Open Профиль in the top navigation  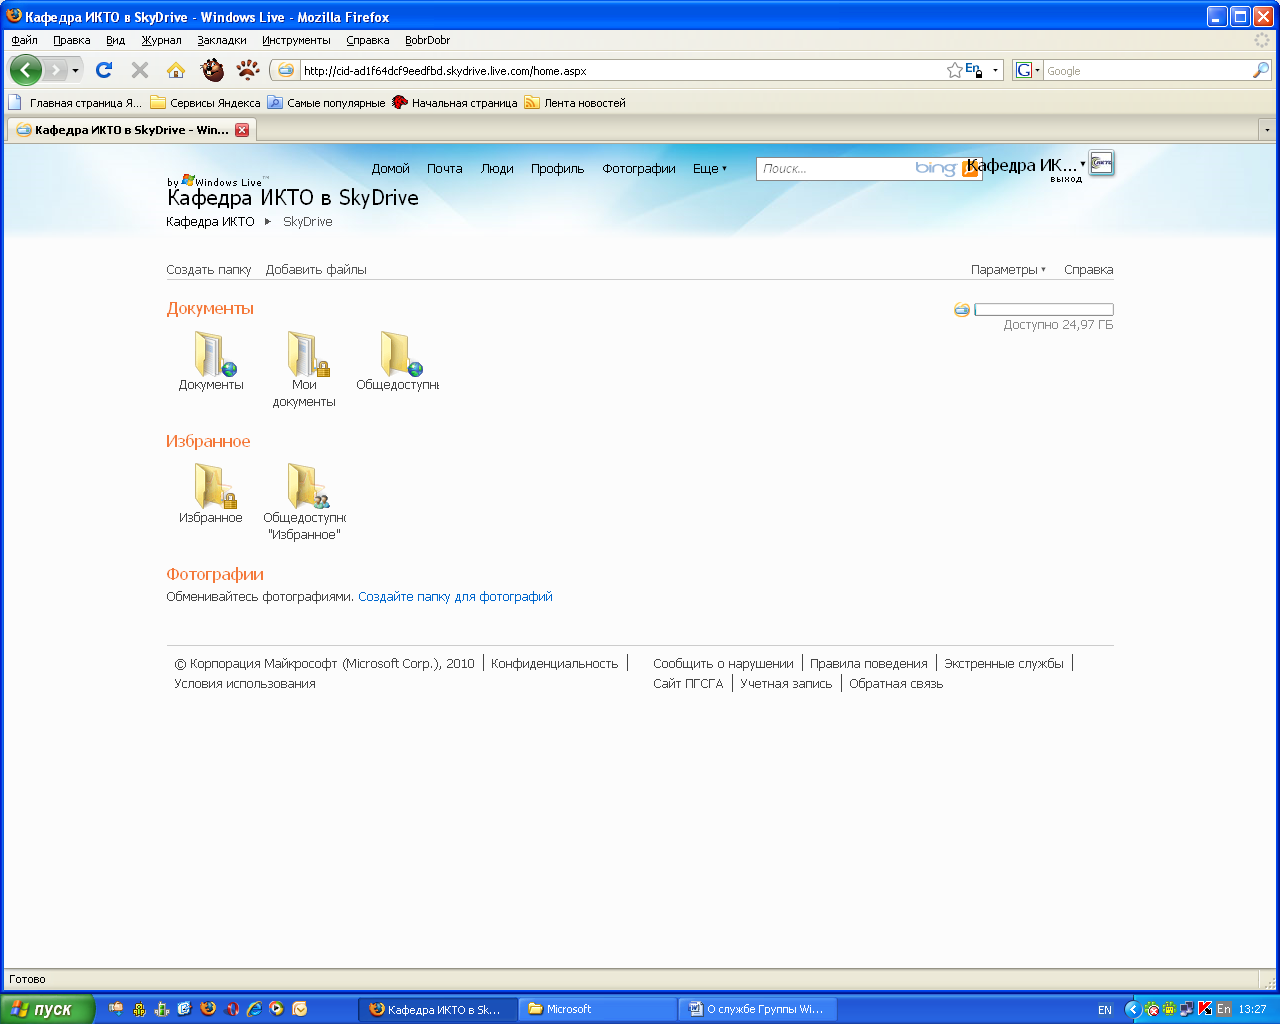(557, 169)
